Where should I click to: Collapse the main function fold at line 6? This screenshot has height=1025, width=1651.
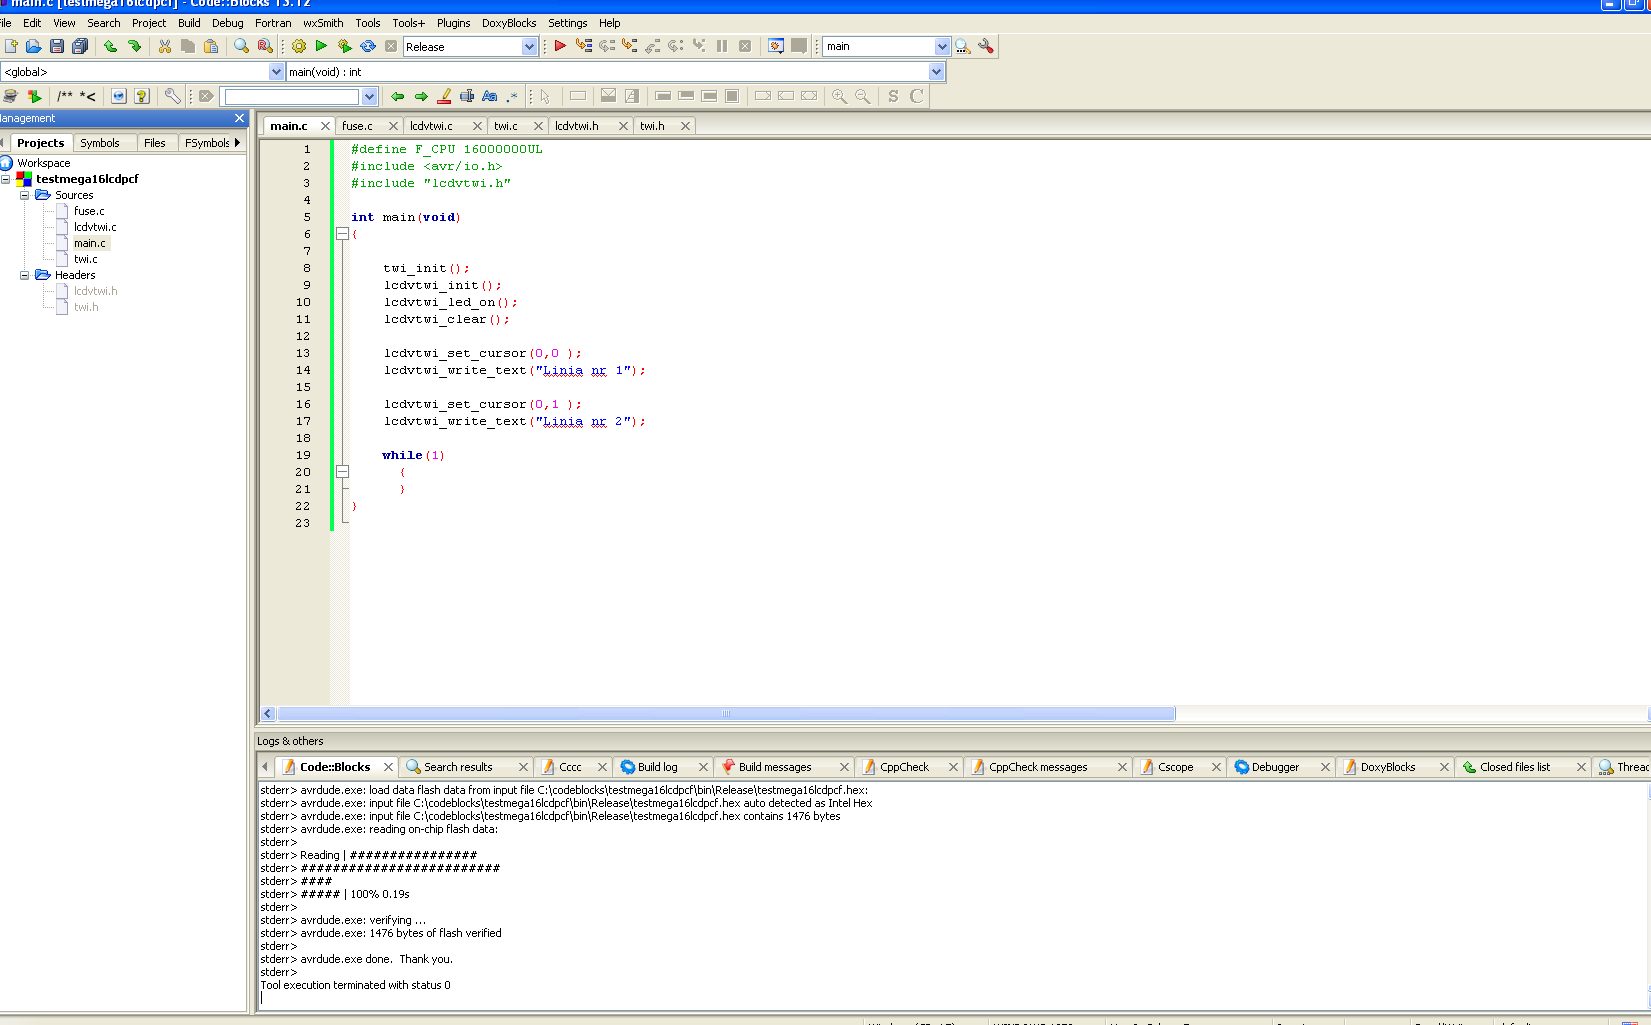point(342,234)
